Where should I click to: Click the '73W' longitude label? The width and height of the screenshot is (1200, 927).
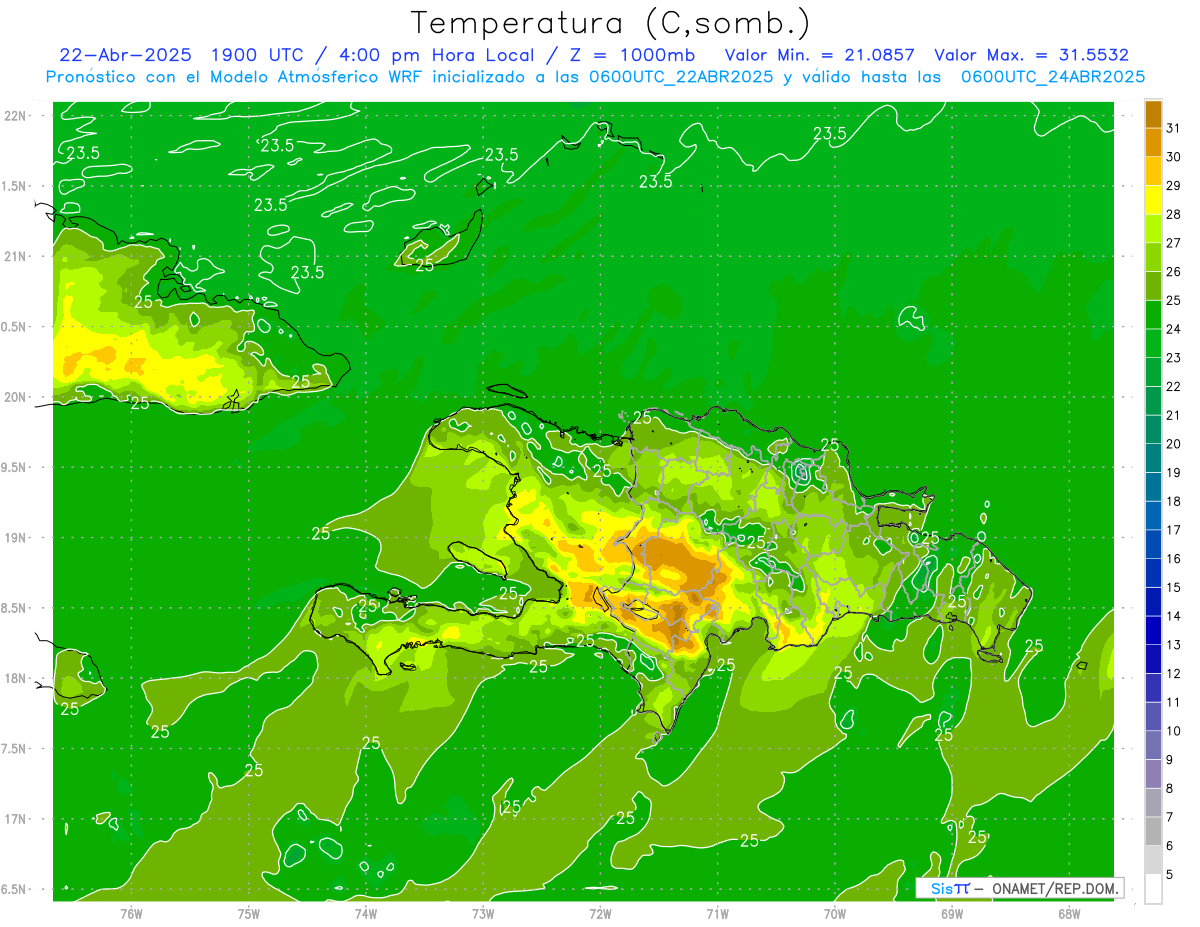pos(483,912)
